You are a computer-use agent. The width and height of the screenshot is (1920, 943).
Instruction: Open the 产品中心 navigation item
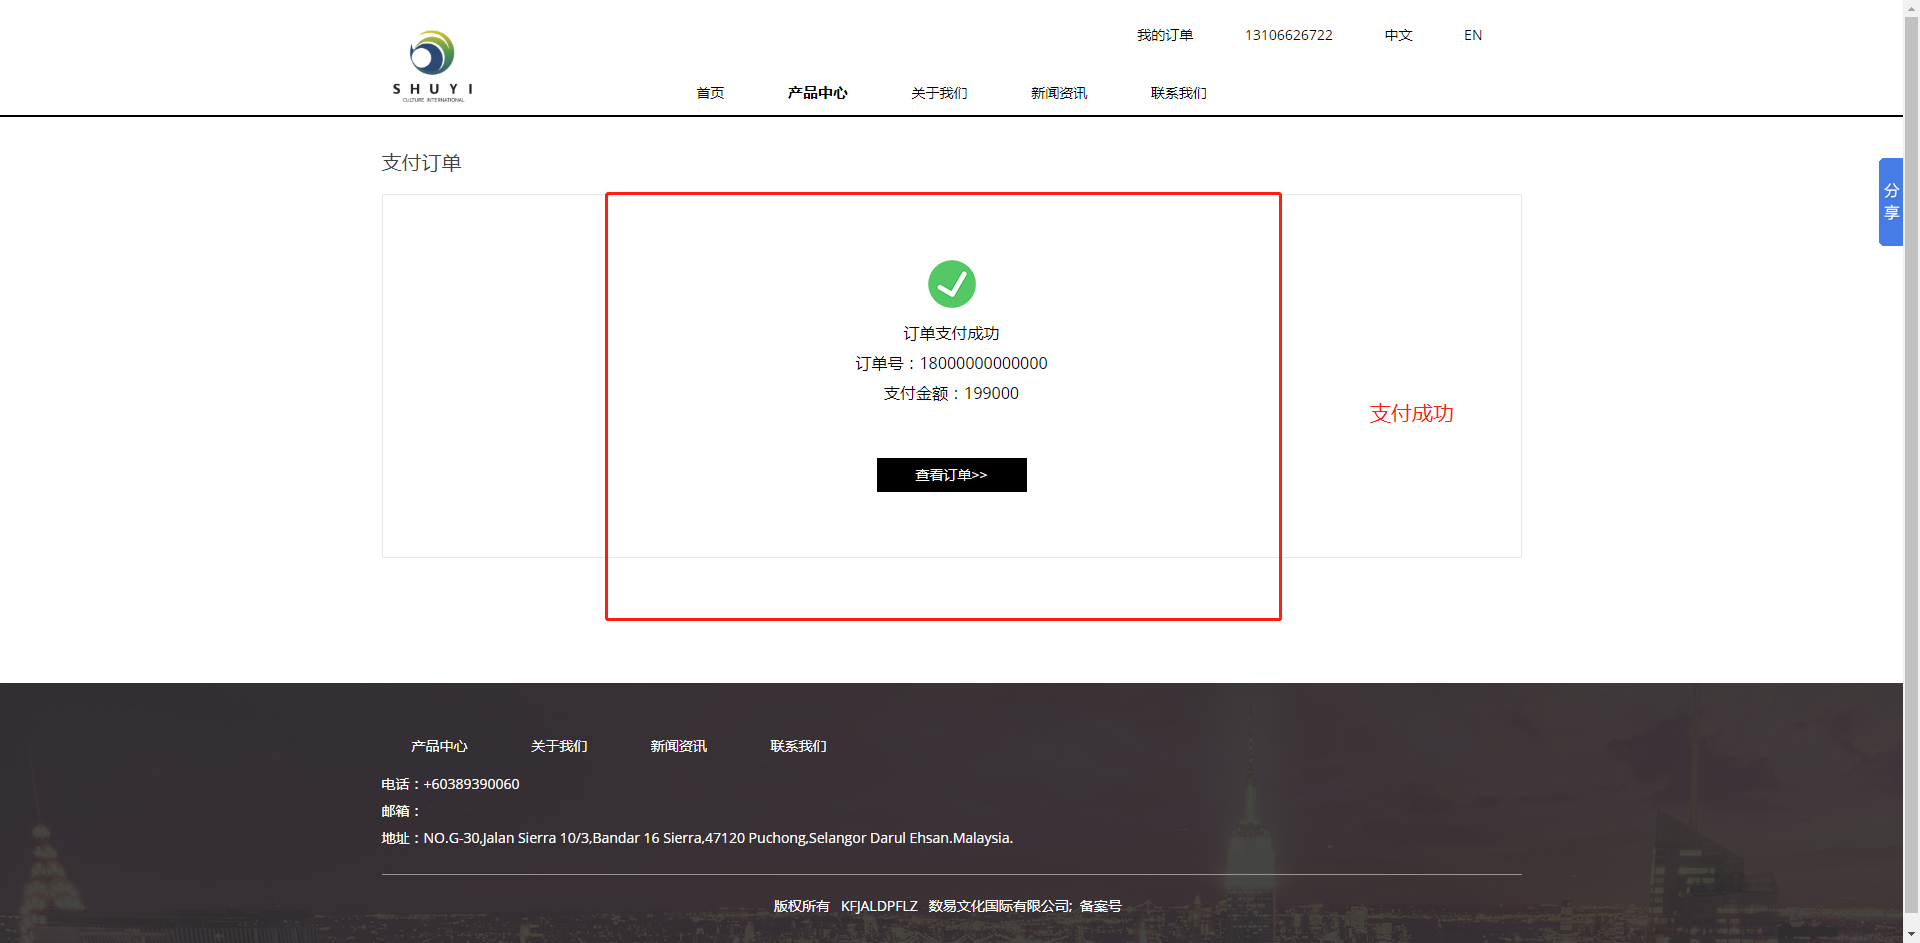pos(817,92)
